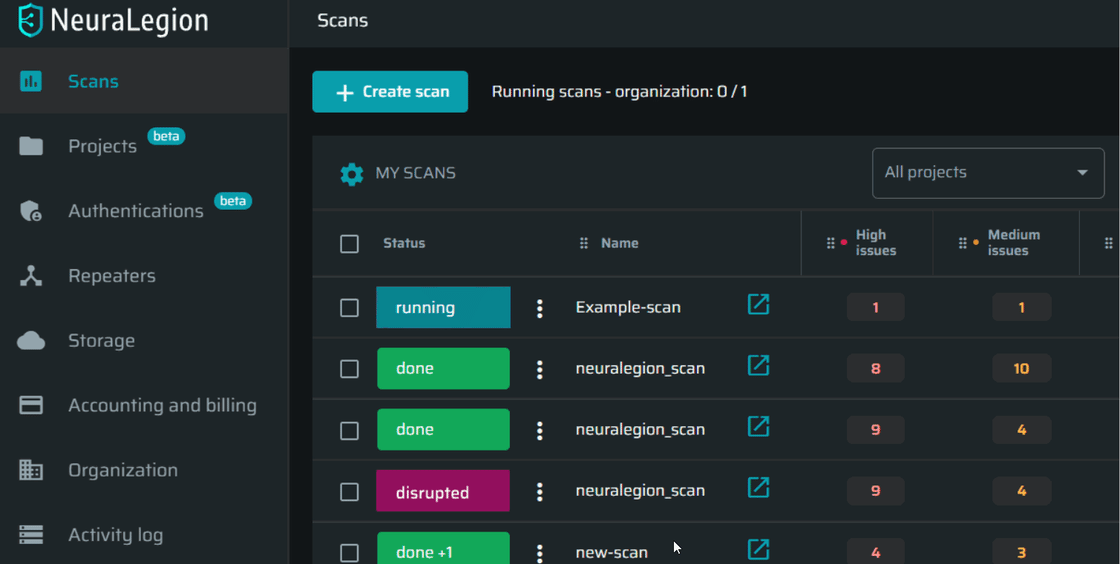Open three-dot menu for Example-scan
The width and height of the screenshot is (1120, 564).
[539, 308]
